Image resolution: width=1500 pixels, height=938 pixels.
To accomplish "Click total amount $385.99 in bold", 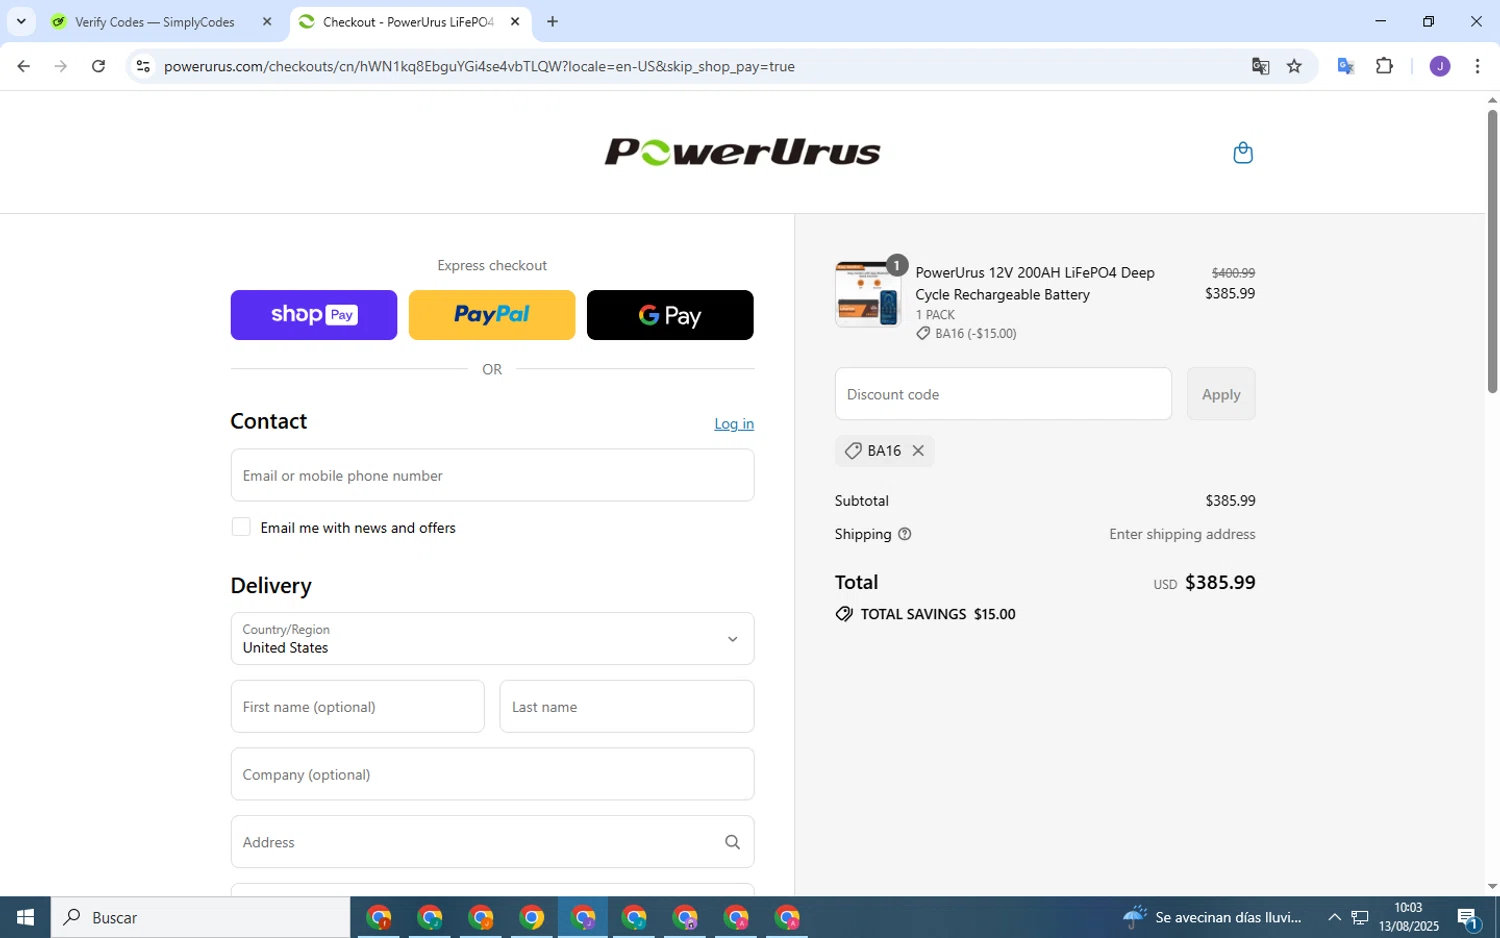I will [1220, 582].
